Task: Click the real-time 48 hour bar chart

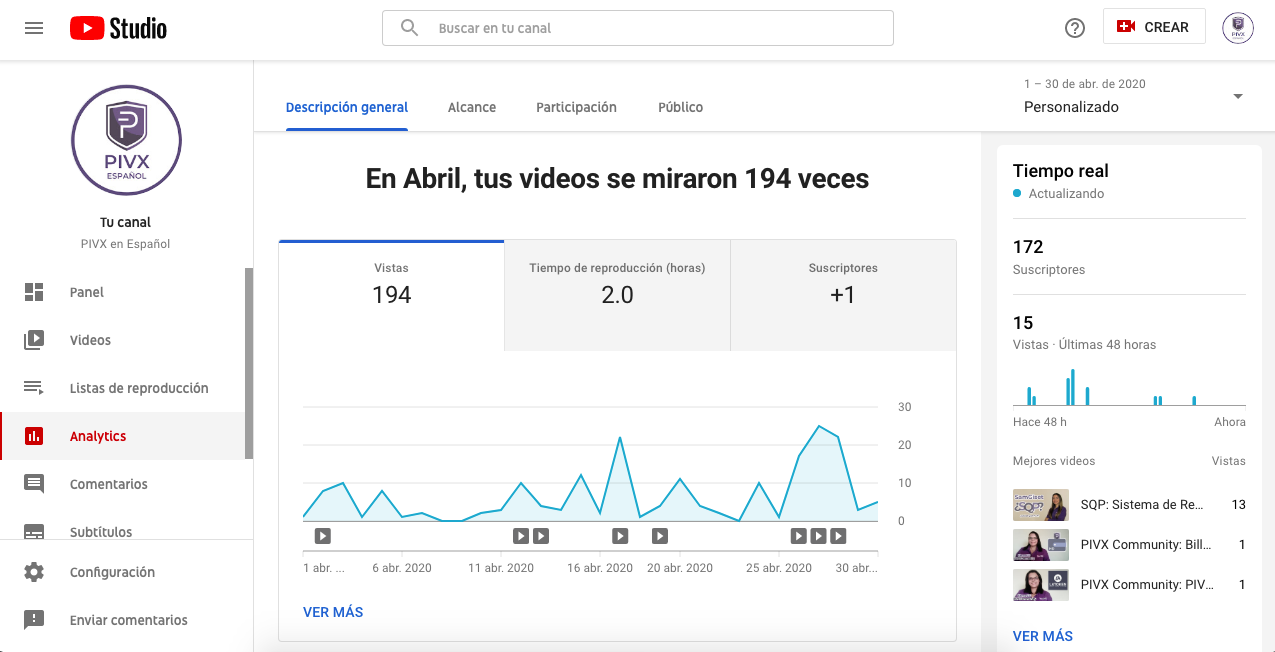Action: tap(1129, 388)
